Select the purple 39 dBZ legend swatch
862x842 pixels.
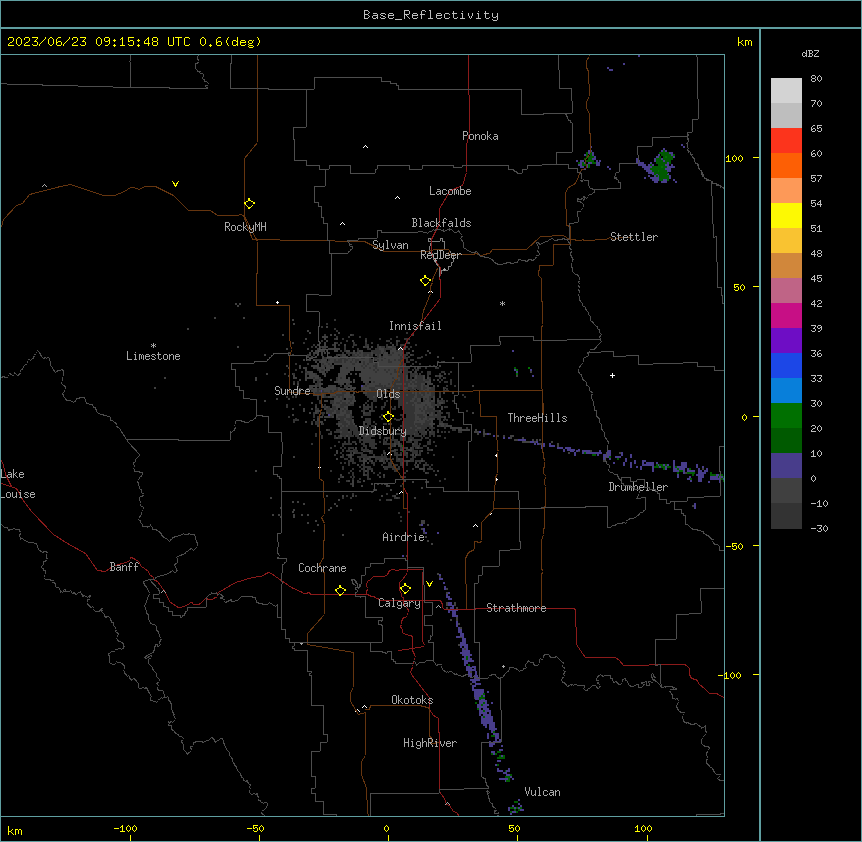pyautogui.click(x=786, y=341)
